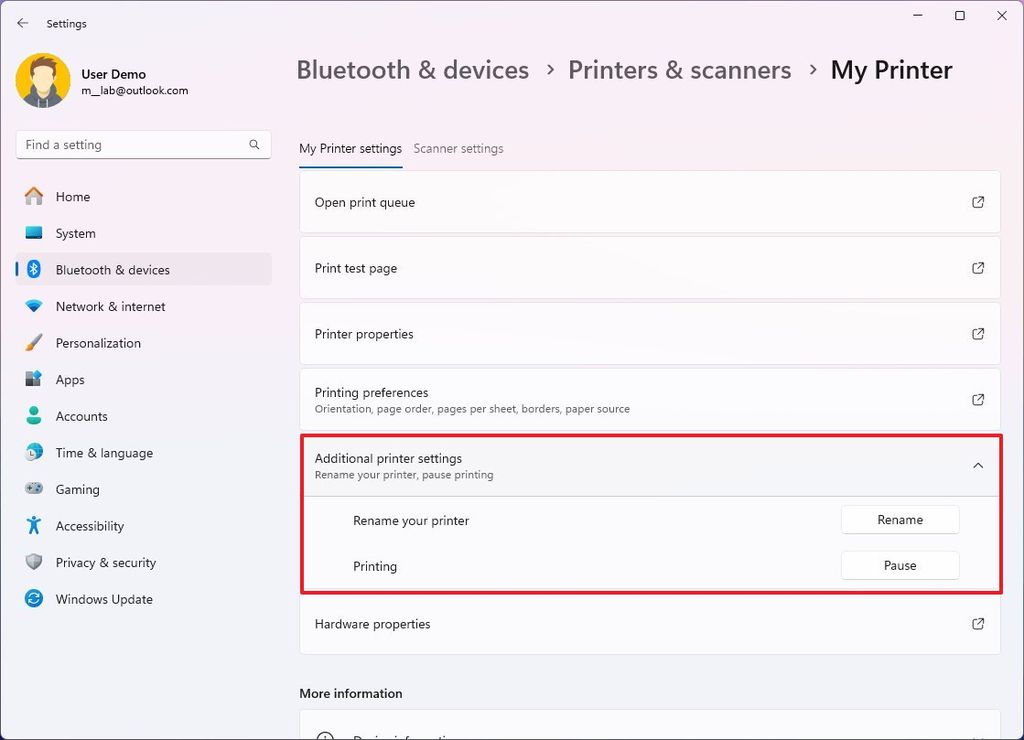Select the Accessibility icon in sidebar
Viewport: 1024px width, 740px height.
[x=33, y=525]
